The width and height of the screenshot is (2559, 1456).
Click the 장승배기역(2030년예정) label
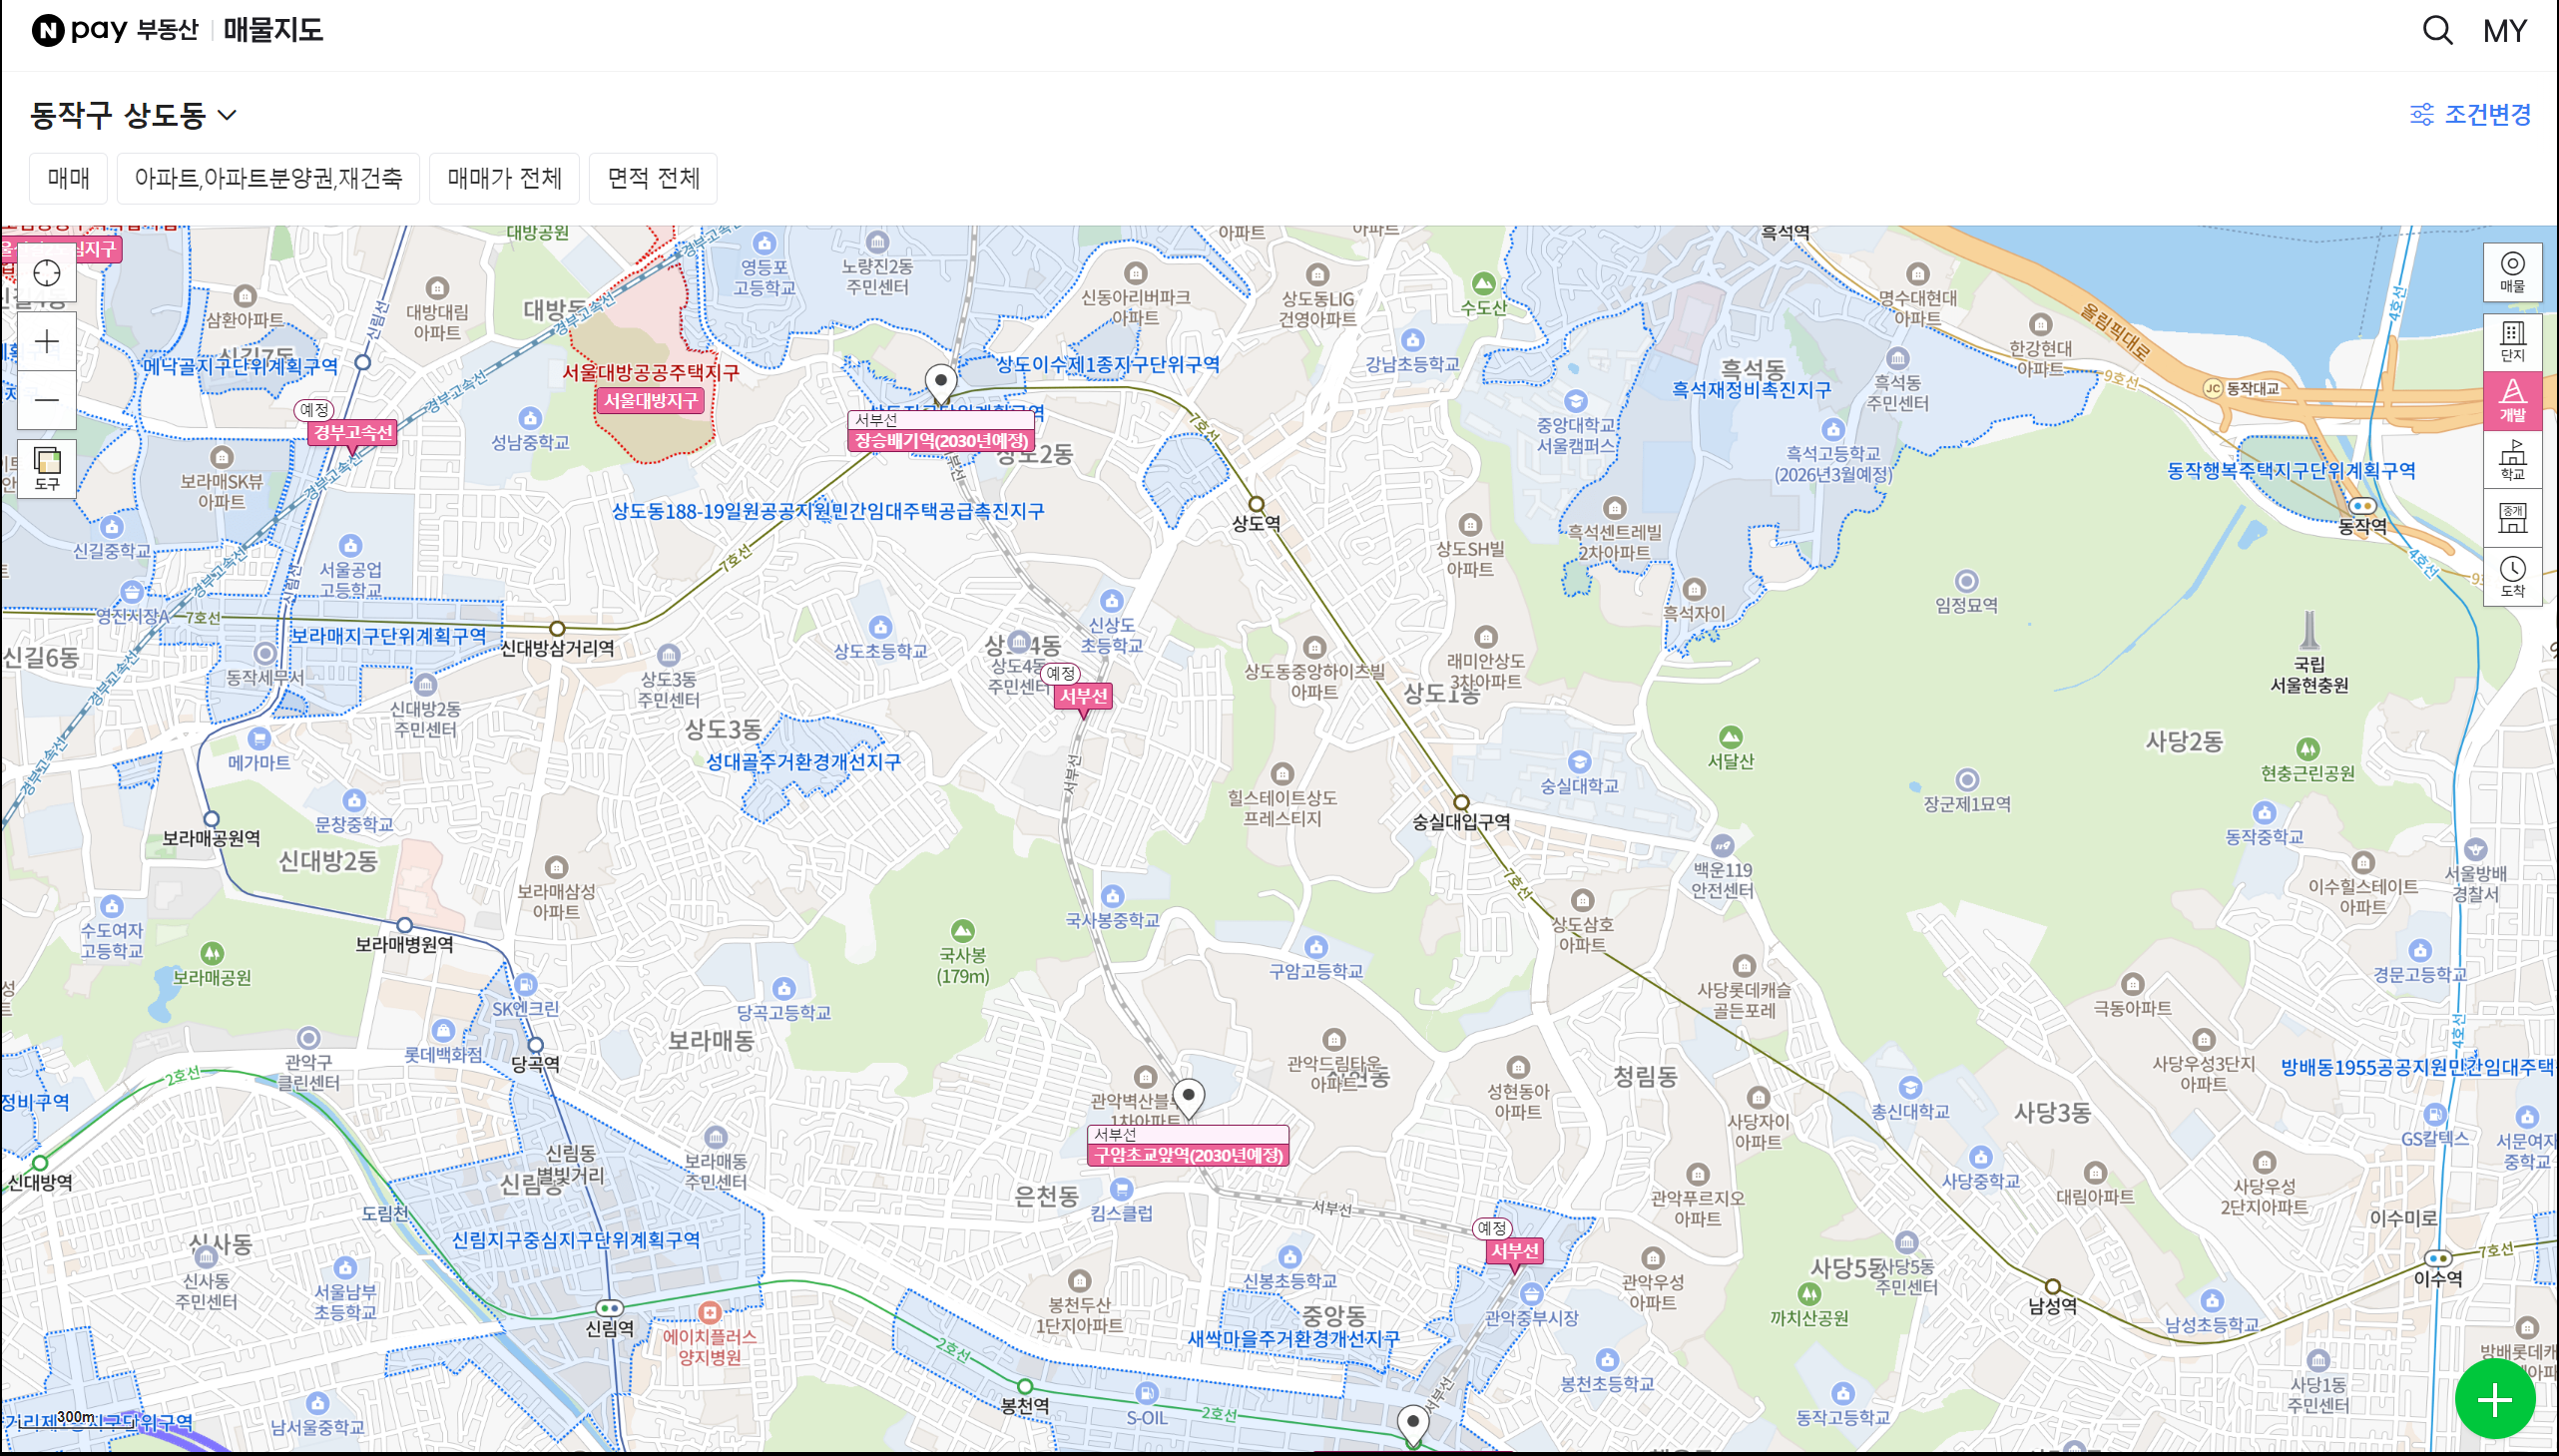[x=941, y=441]
